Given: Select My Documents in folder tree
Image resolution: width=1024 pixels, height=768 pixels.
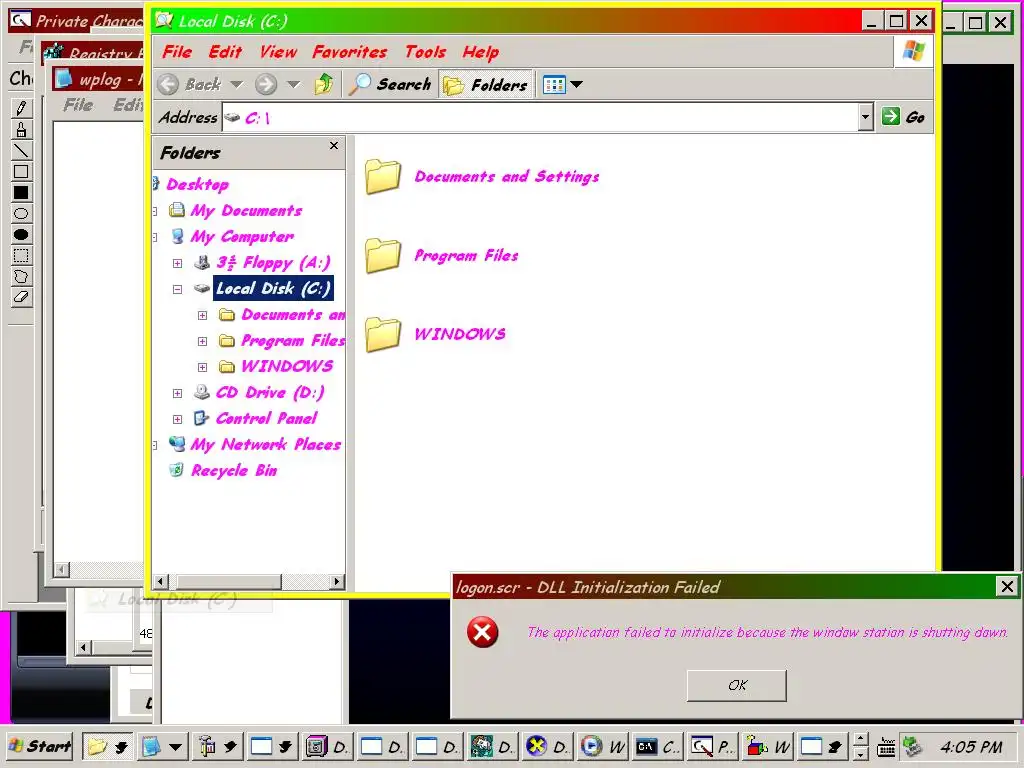Looking at the screenshot, I should click(246, 210).
